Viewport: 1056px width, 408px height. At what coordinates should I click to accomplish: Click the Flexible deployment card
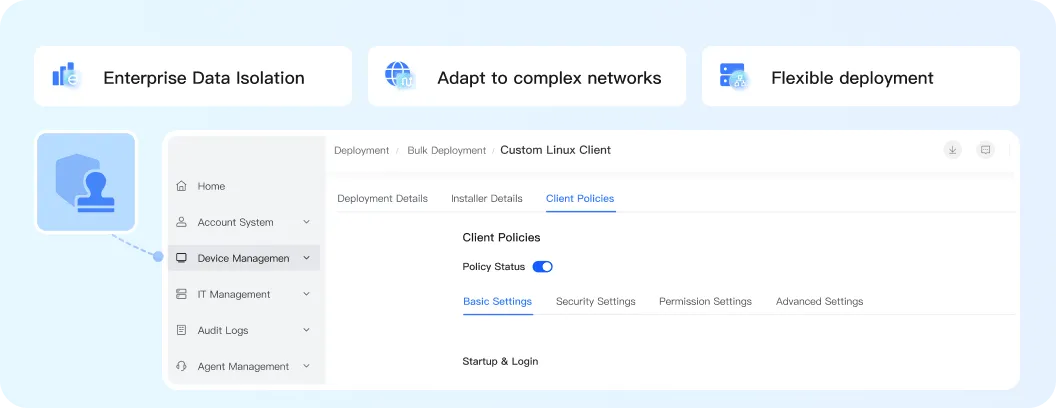pos(861,76)
